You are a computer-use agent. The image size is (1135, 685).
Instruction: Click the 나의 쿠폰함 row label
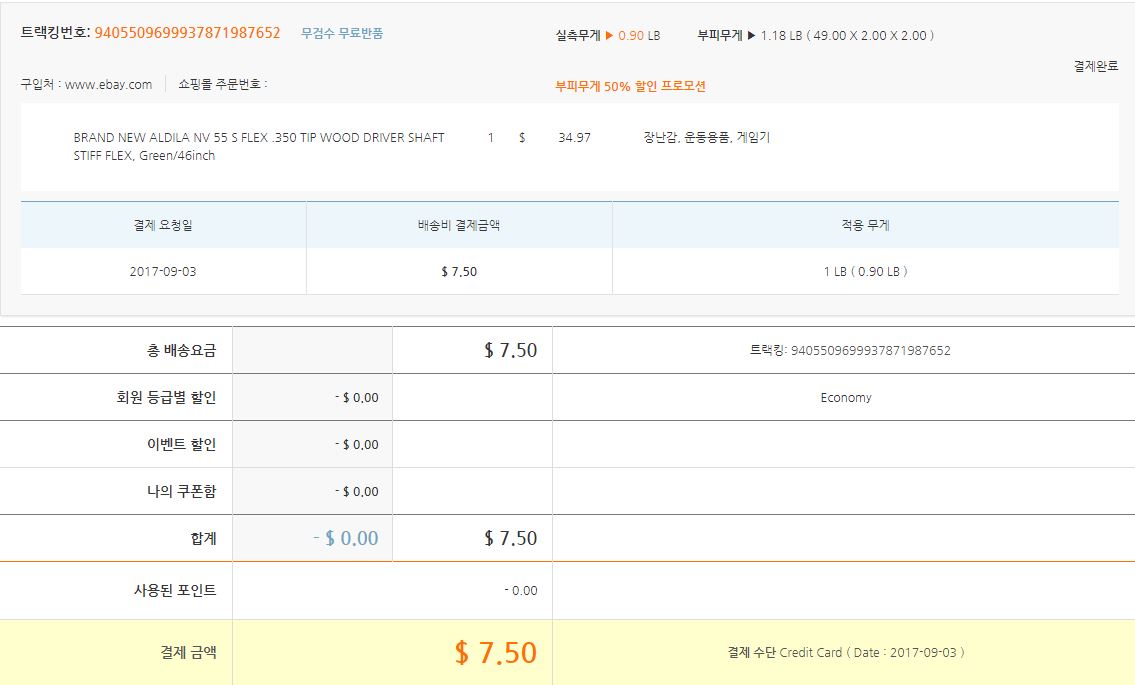pyautogui.click(x=181, y=491)
